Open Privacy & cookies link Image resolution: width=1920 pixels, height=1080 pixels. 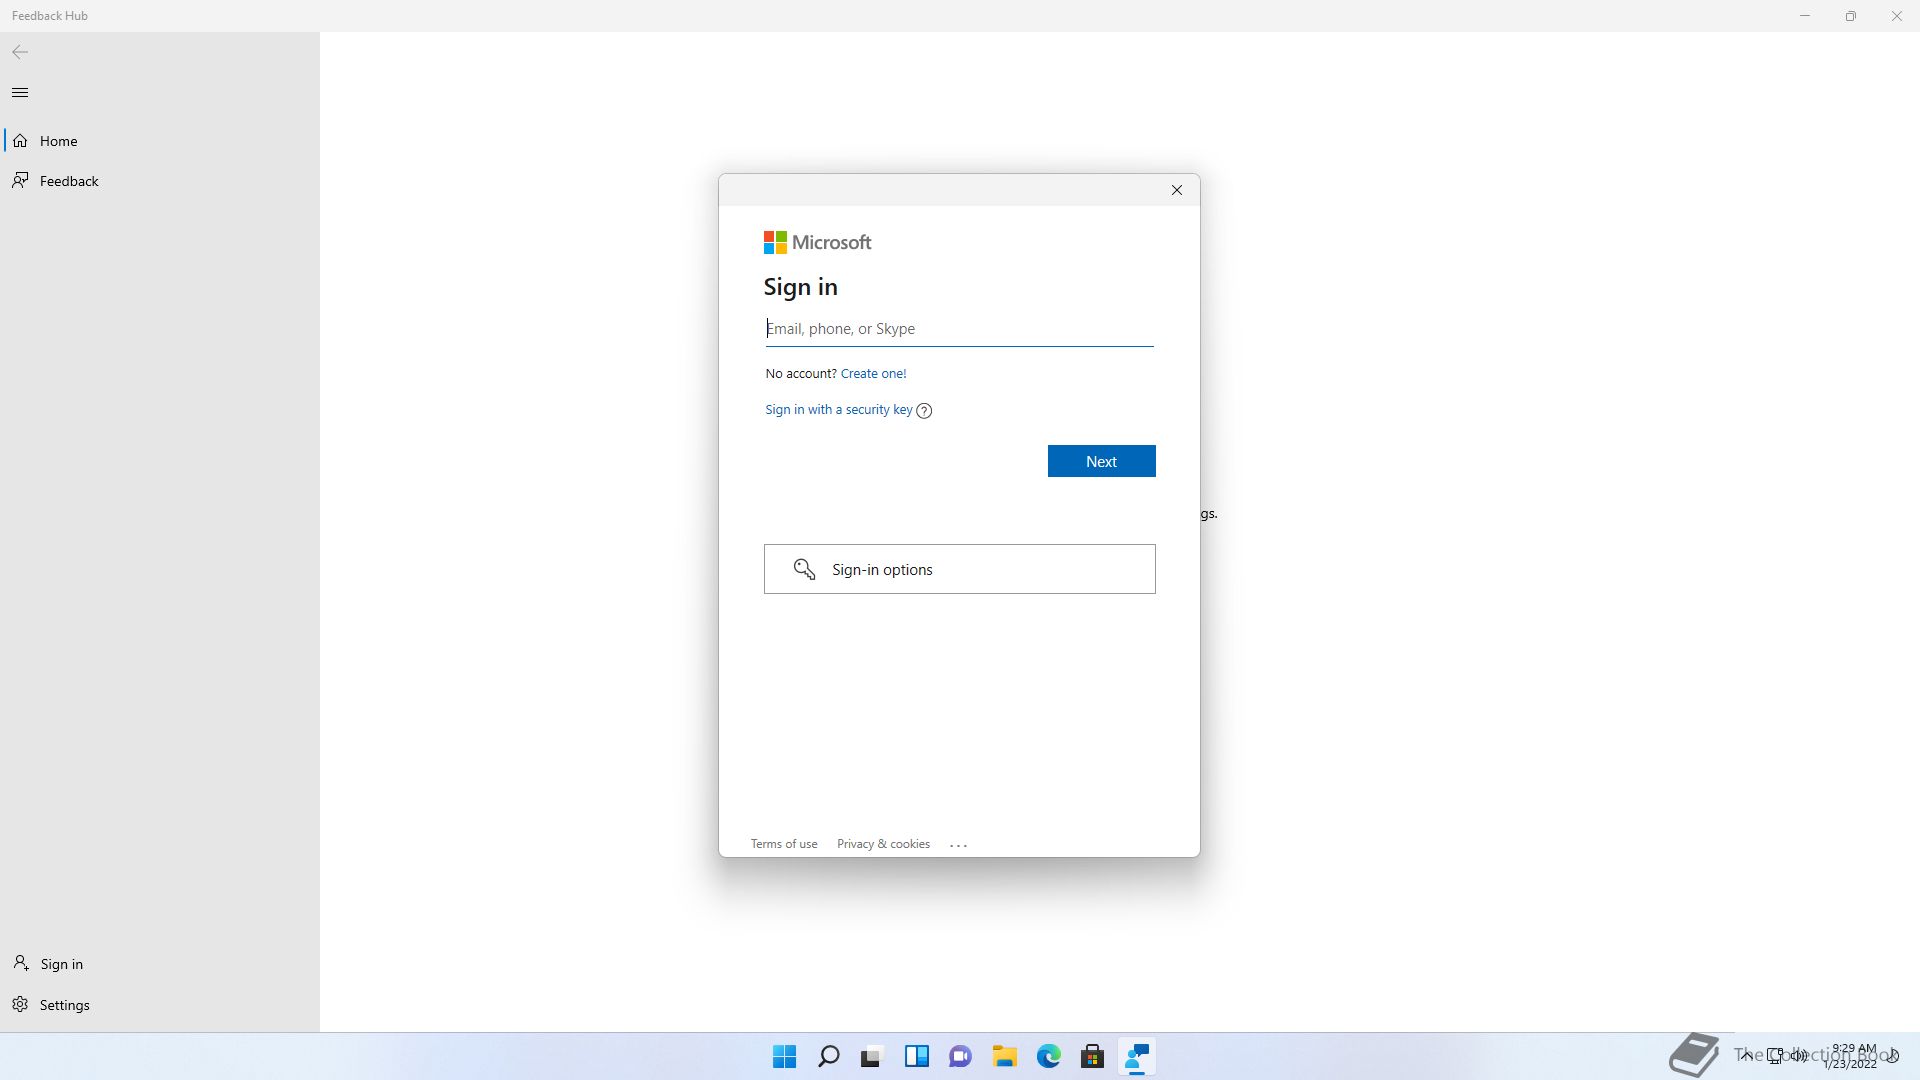coord(883,844)
